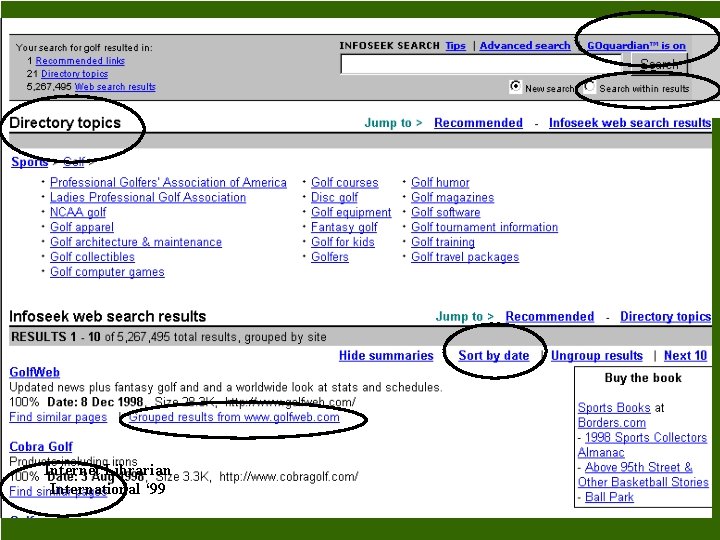
Task: Select the Search within results radio button
Action: pyautogui.click(x=590, y=86)
